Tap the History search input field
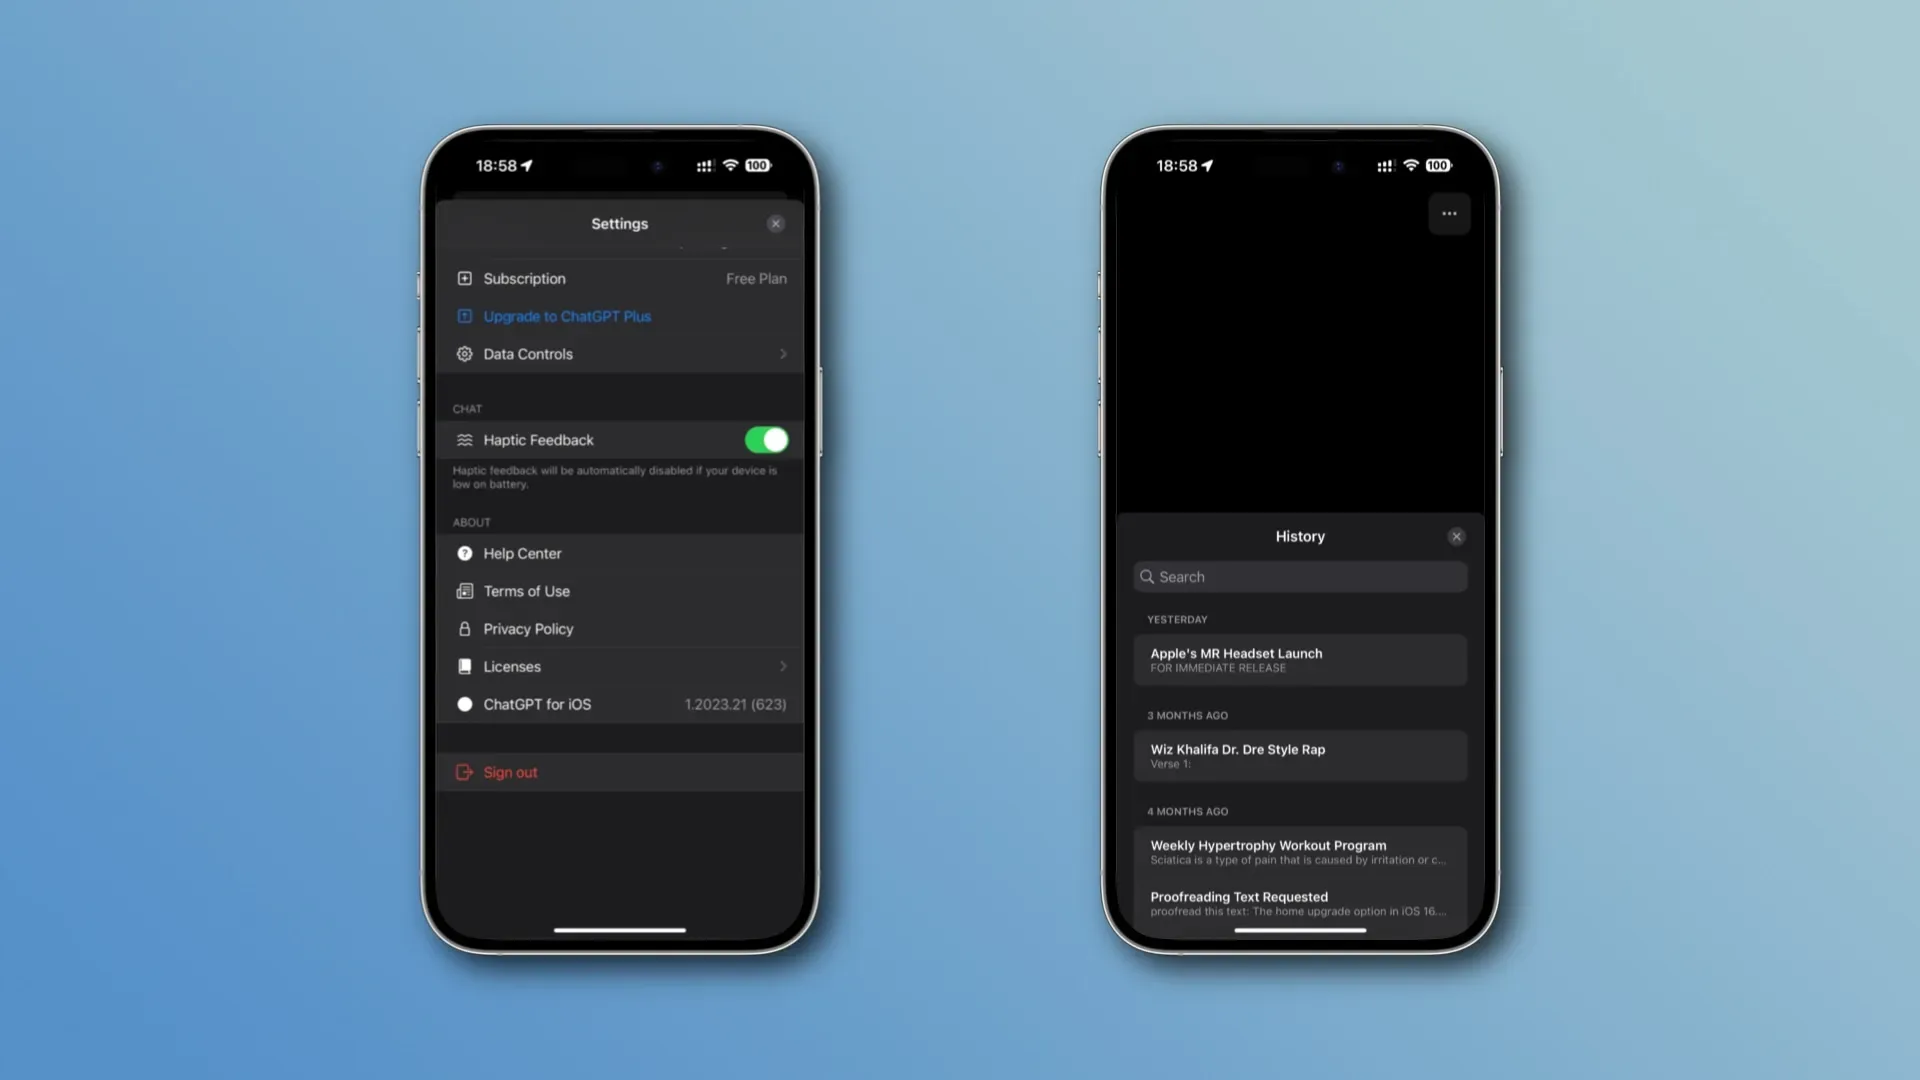Image resolution: width=1920 pixels, height=1080 pixels. pyautogui.click(x=1300, y=576)
